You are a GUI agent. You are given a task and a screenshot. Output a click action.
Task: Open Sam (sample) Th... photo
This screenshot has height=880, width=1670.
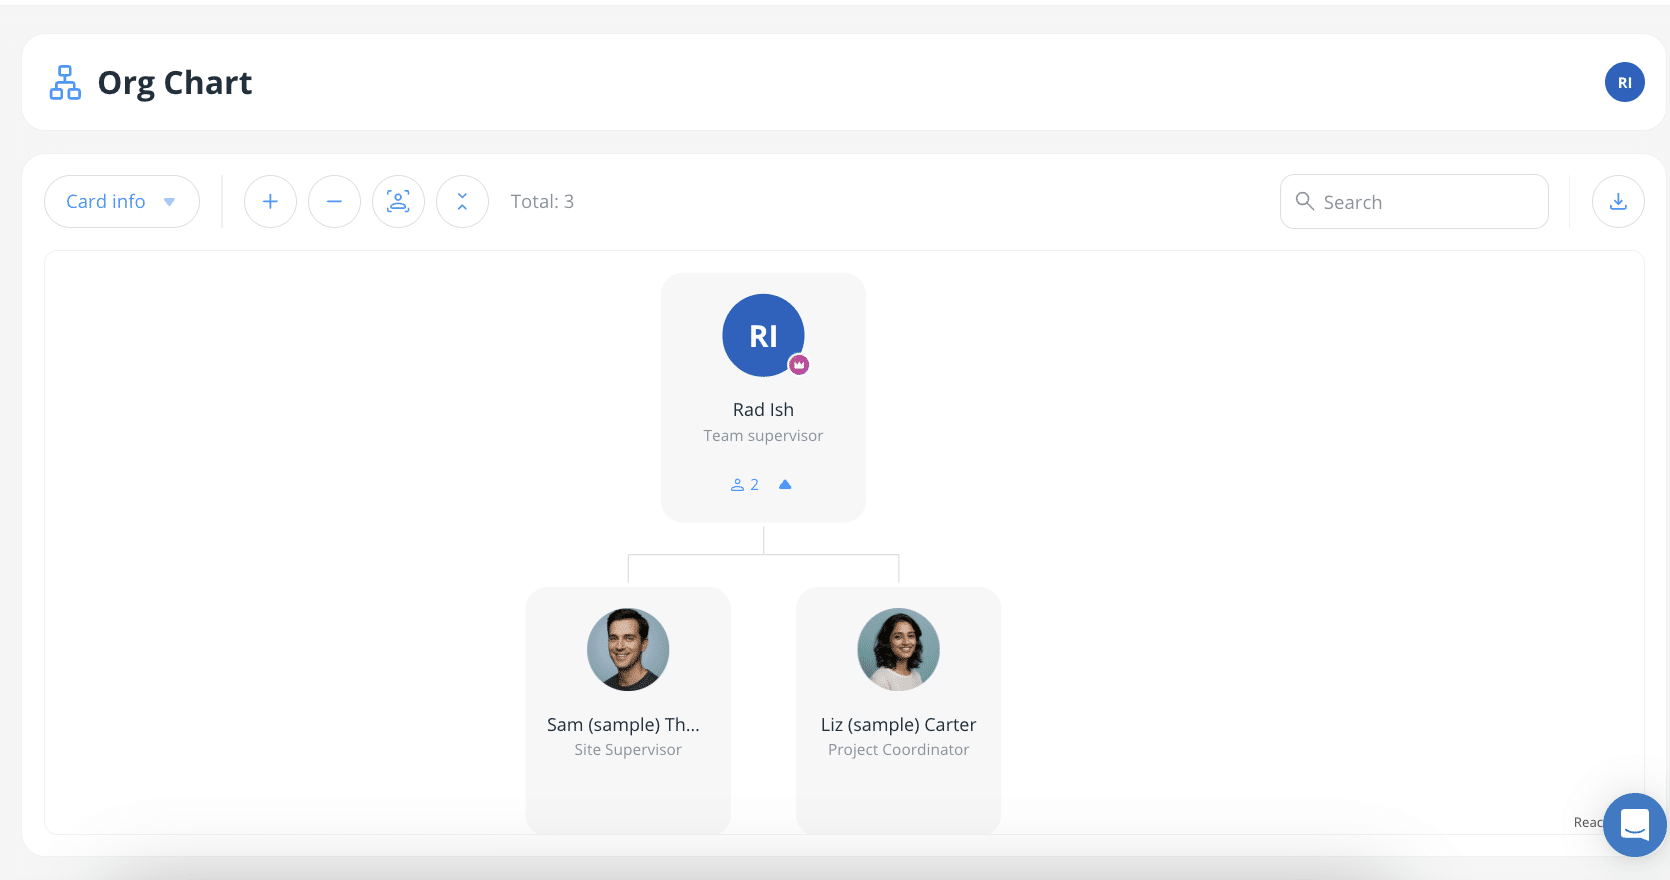tap(628, 650)
